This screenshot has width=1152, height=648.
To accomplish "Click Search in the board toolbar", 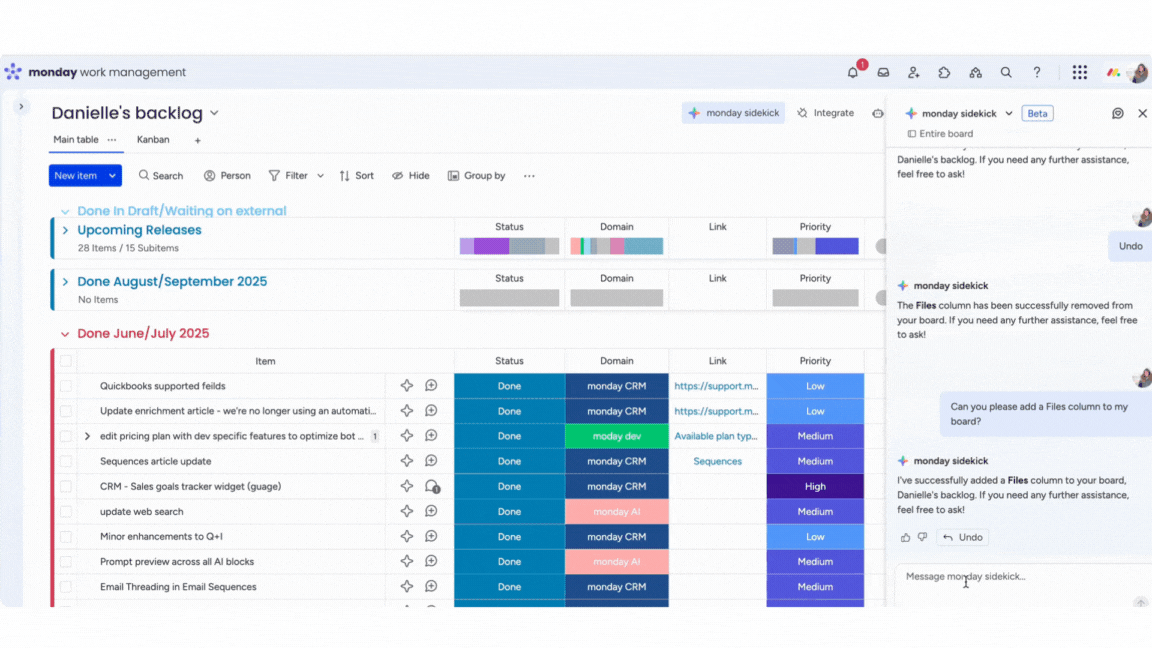I will click(x=161, y=176).
